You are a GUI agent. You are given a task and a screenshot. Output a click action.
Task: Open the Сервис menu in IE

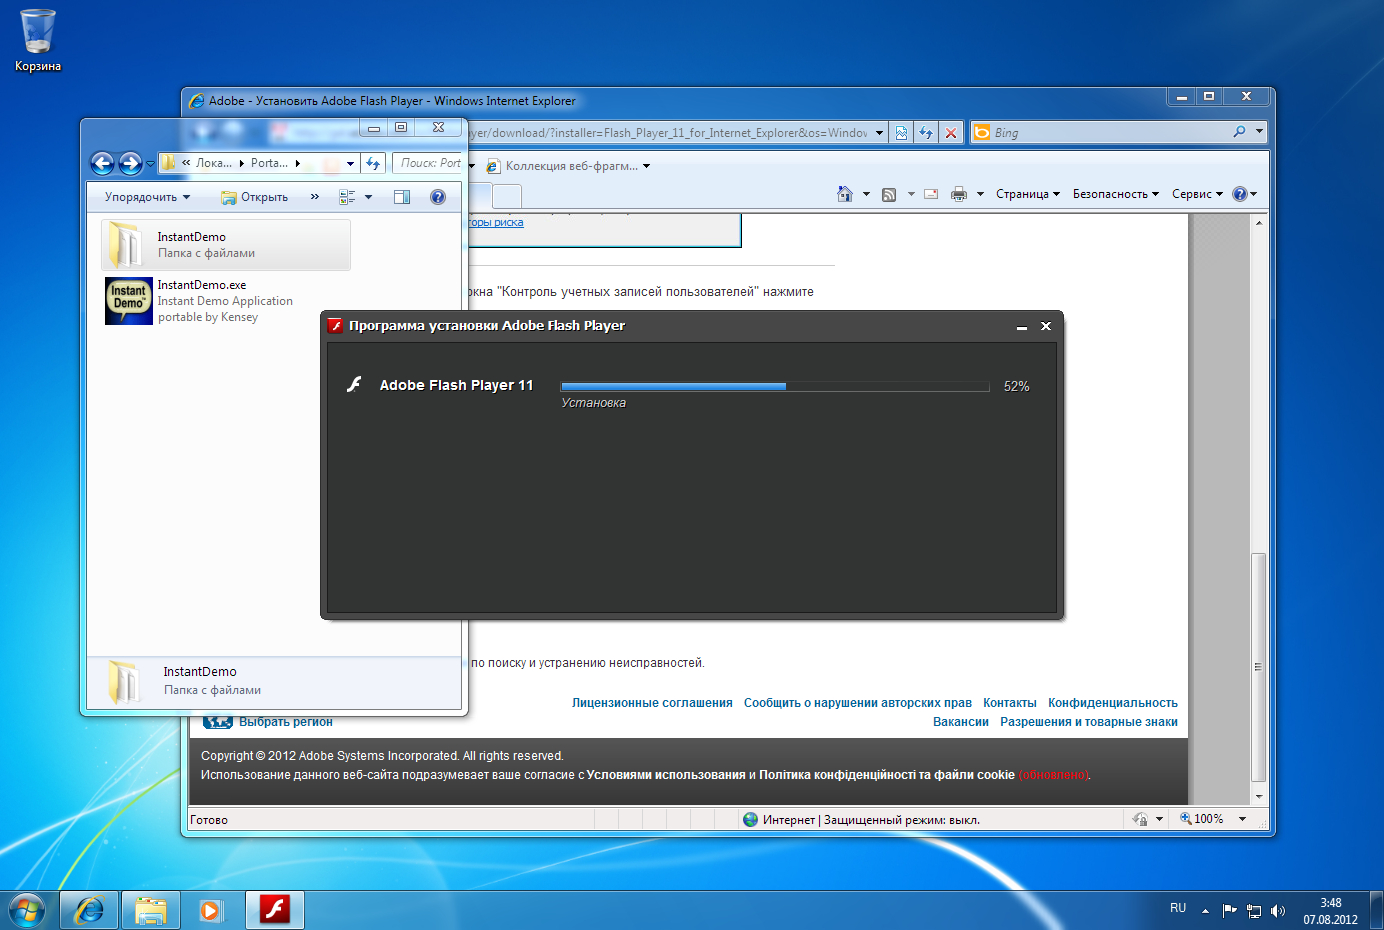click(1197, 194)
